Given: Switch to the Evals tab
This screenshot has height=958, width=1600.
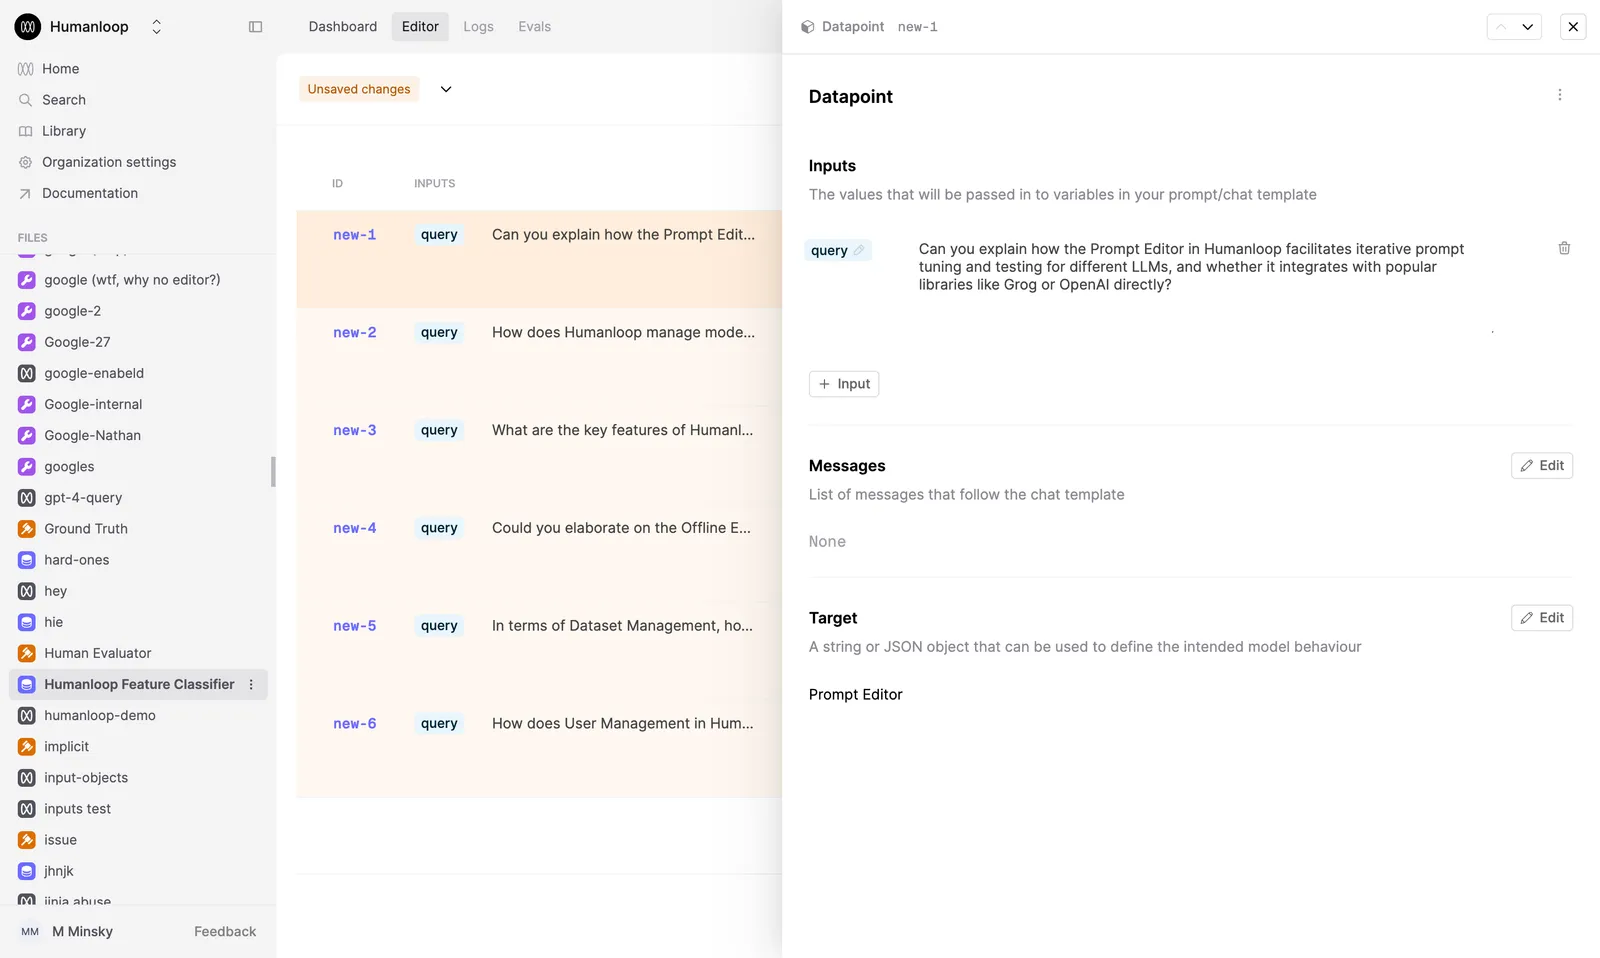Looking at the screenshot, I should click(x=534, y=27).
